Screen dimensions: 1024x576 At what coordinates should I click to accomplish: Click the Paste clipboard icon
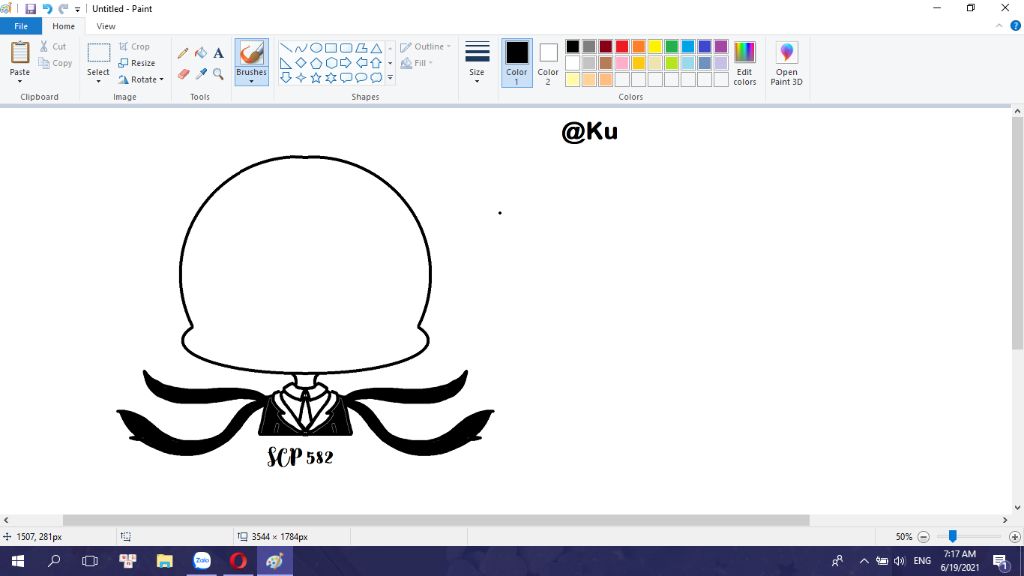[20, 54]
